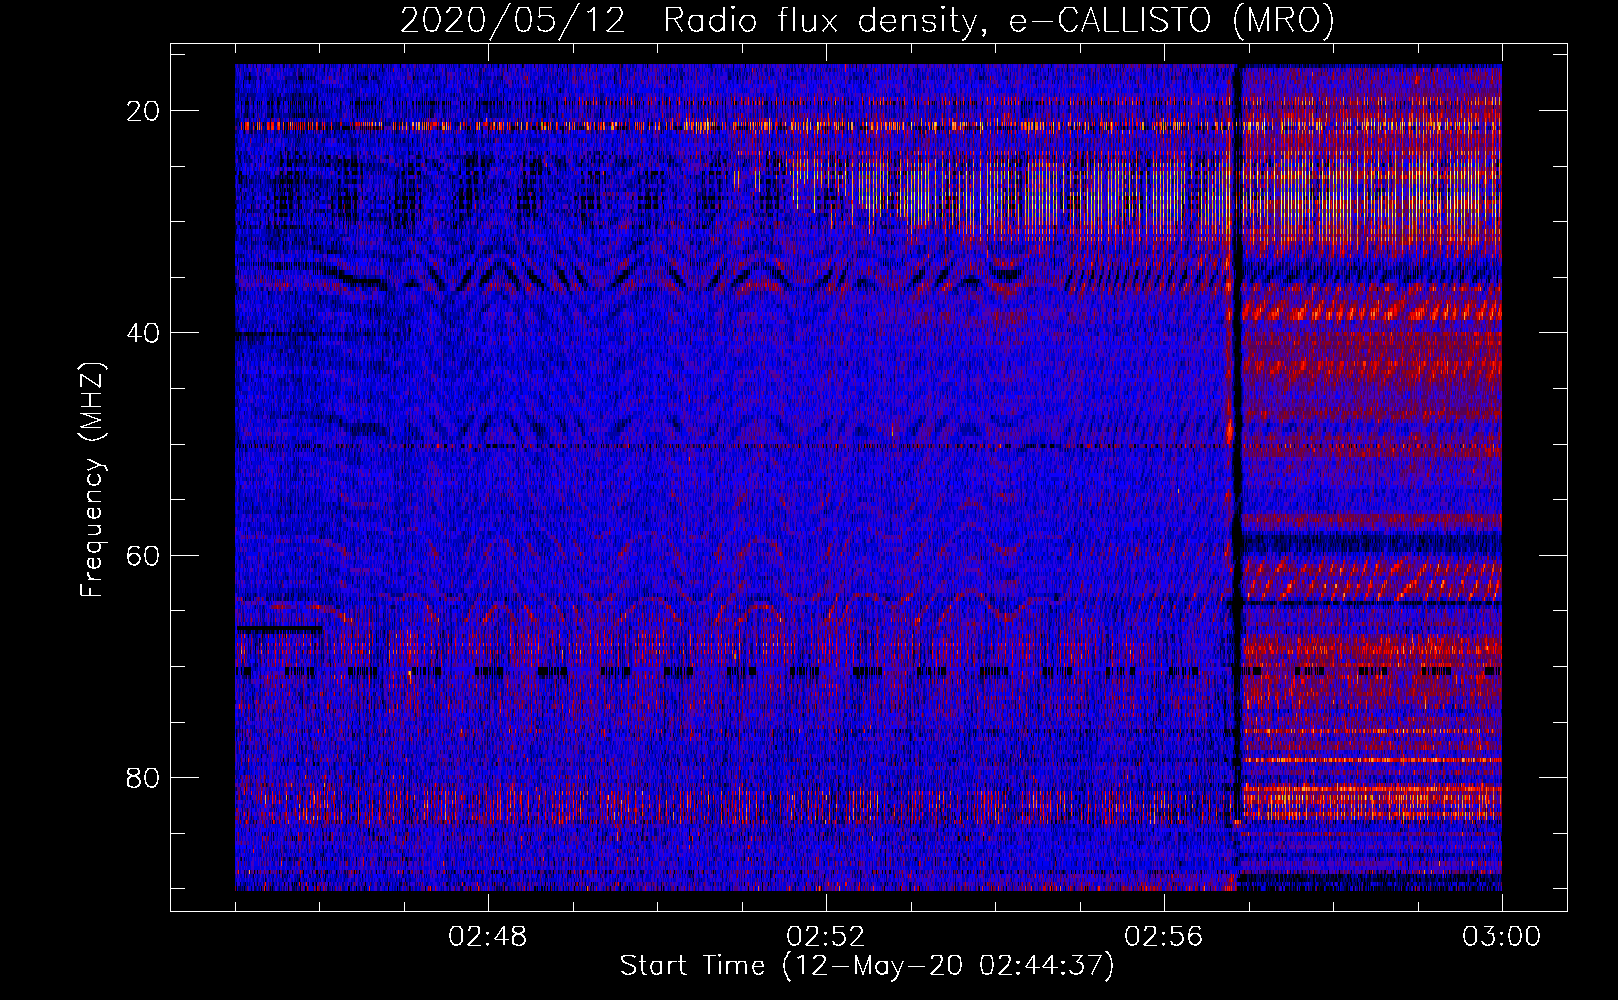Click the '80' frequency tick label
This screenshot has height=1000, width=1618.
coord(144,777)
